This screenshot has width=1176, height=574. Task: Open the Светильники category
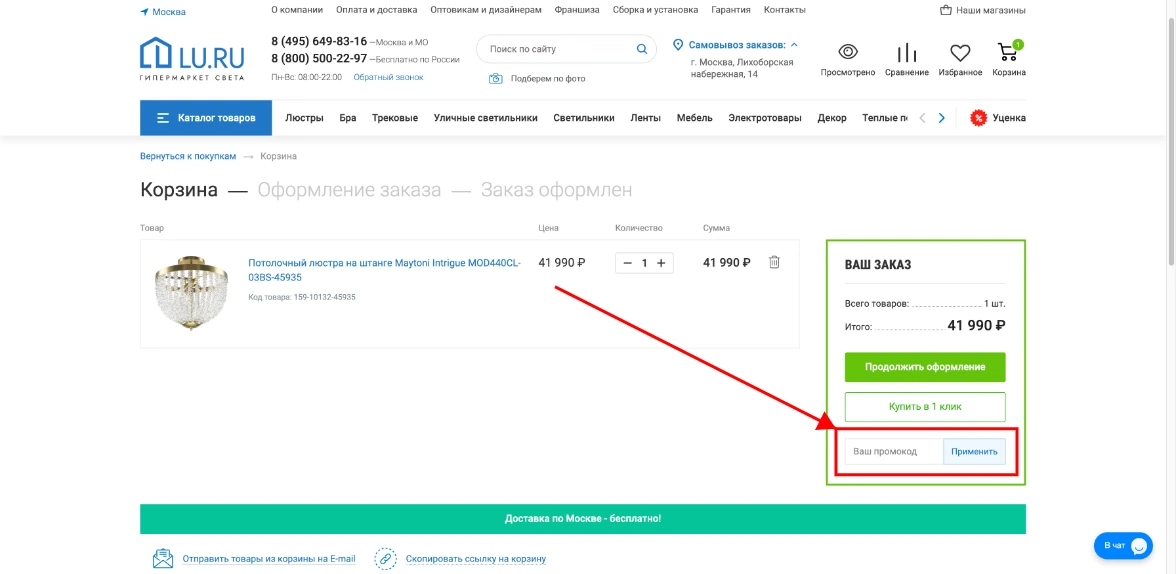(584, 118)
